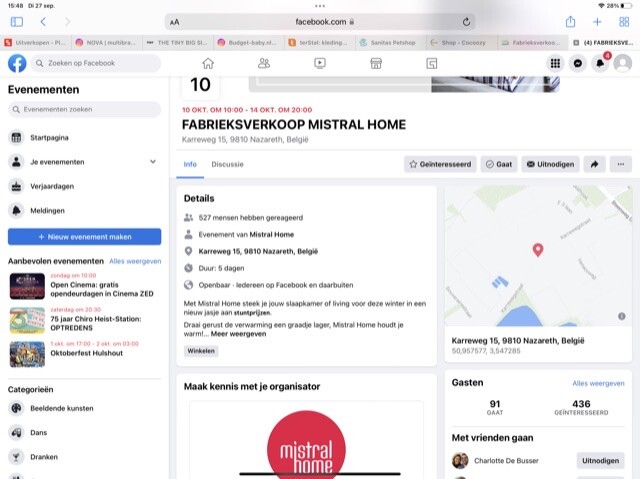Screen dimensions: 640x479
Task: Switch to the Sanitas Petshop browser tab
Action: 391,42
